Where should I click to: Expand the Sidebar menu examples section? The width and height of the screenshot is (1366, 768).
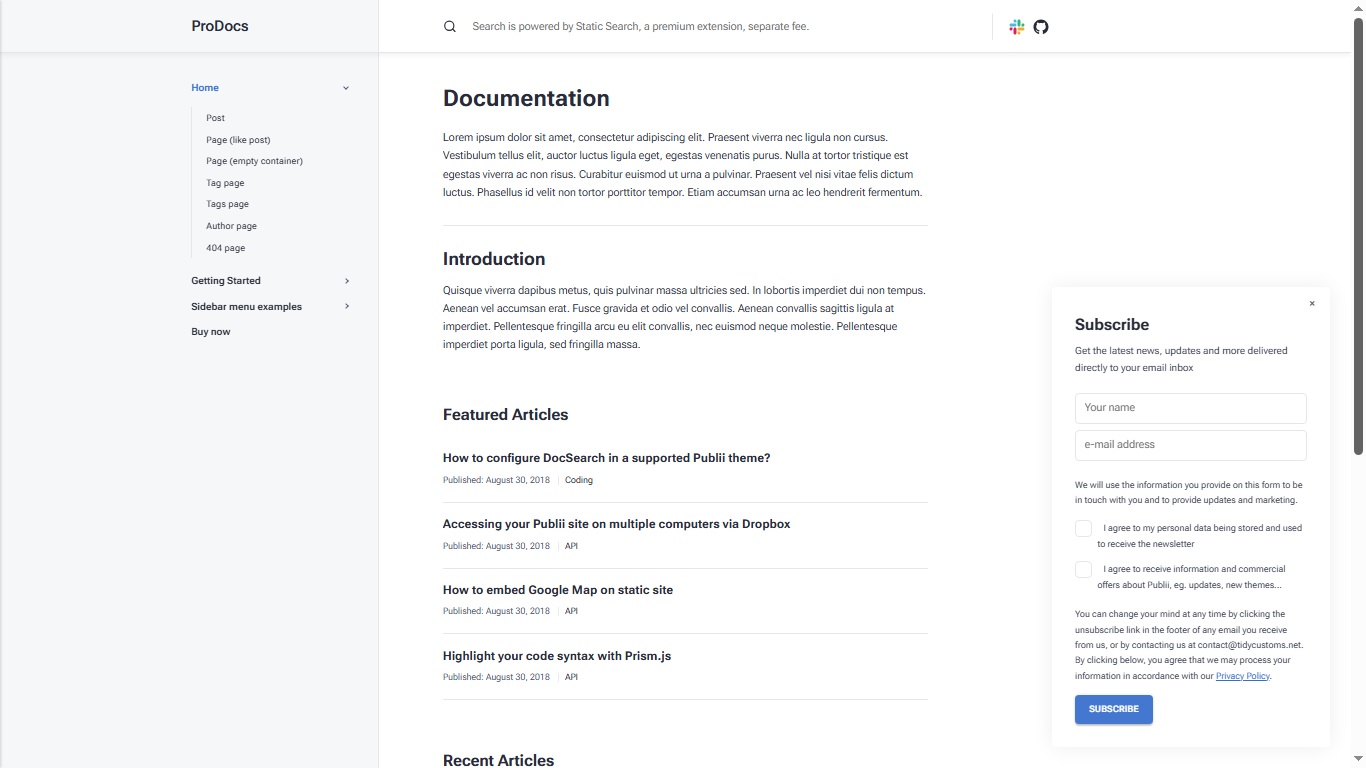345,307
